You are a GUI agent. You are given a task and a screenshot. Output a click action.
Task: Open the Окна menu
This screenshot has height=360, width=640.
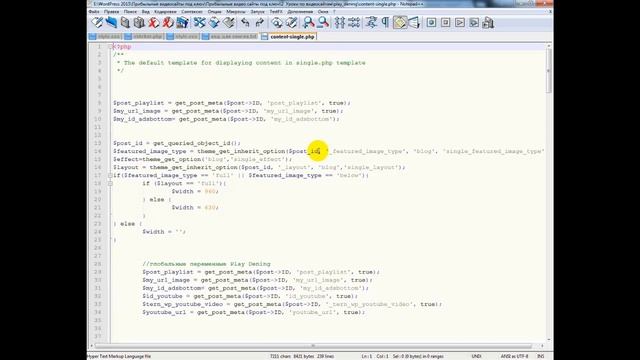[323, 12]
